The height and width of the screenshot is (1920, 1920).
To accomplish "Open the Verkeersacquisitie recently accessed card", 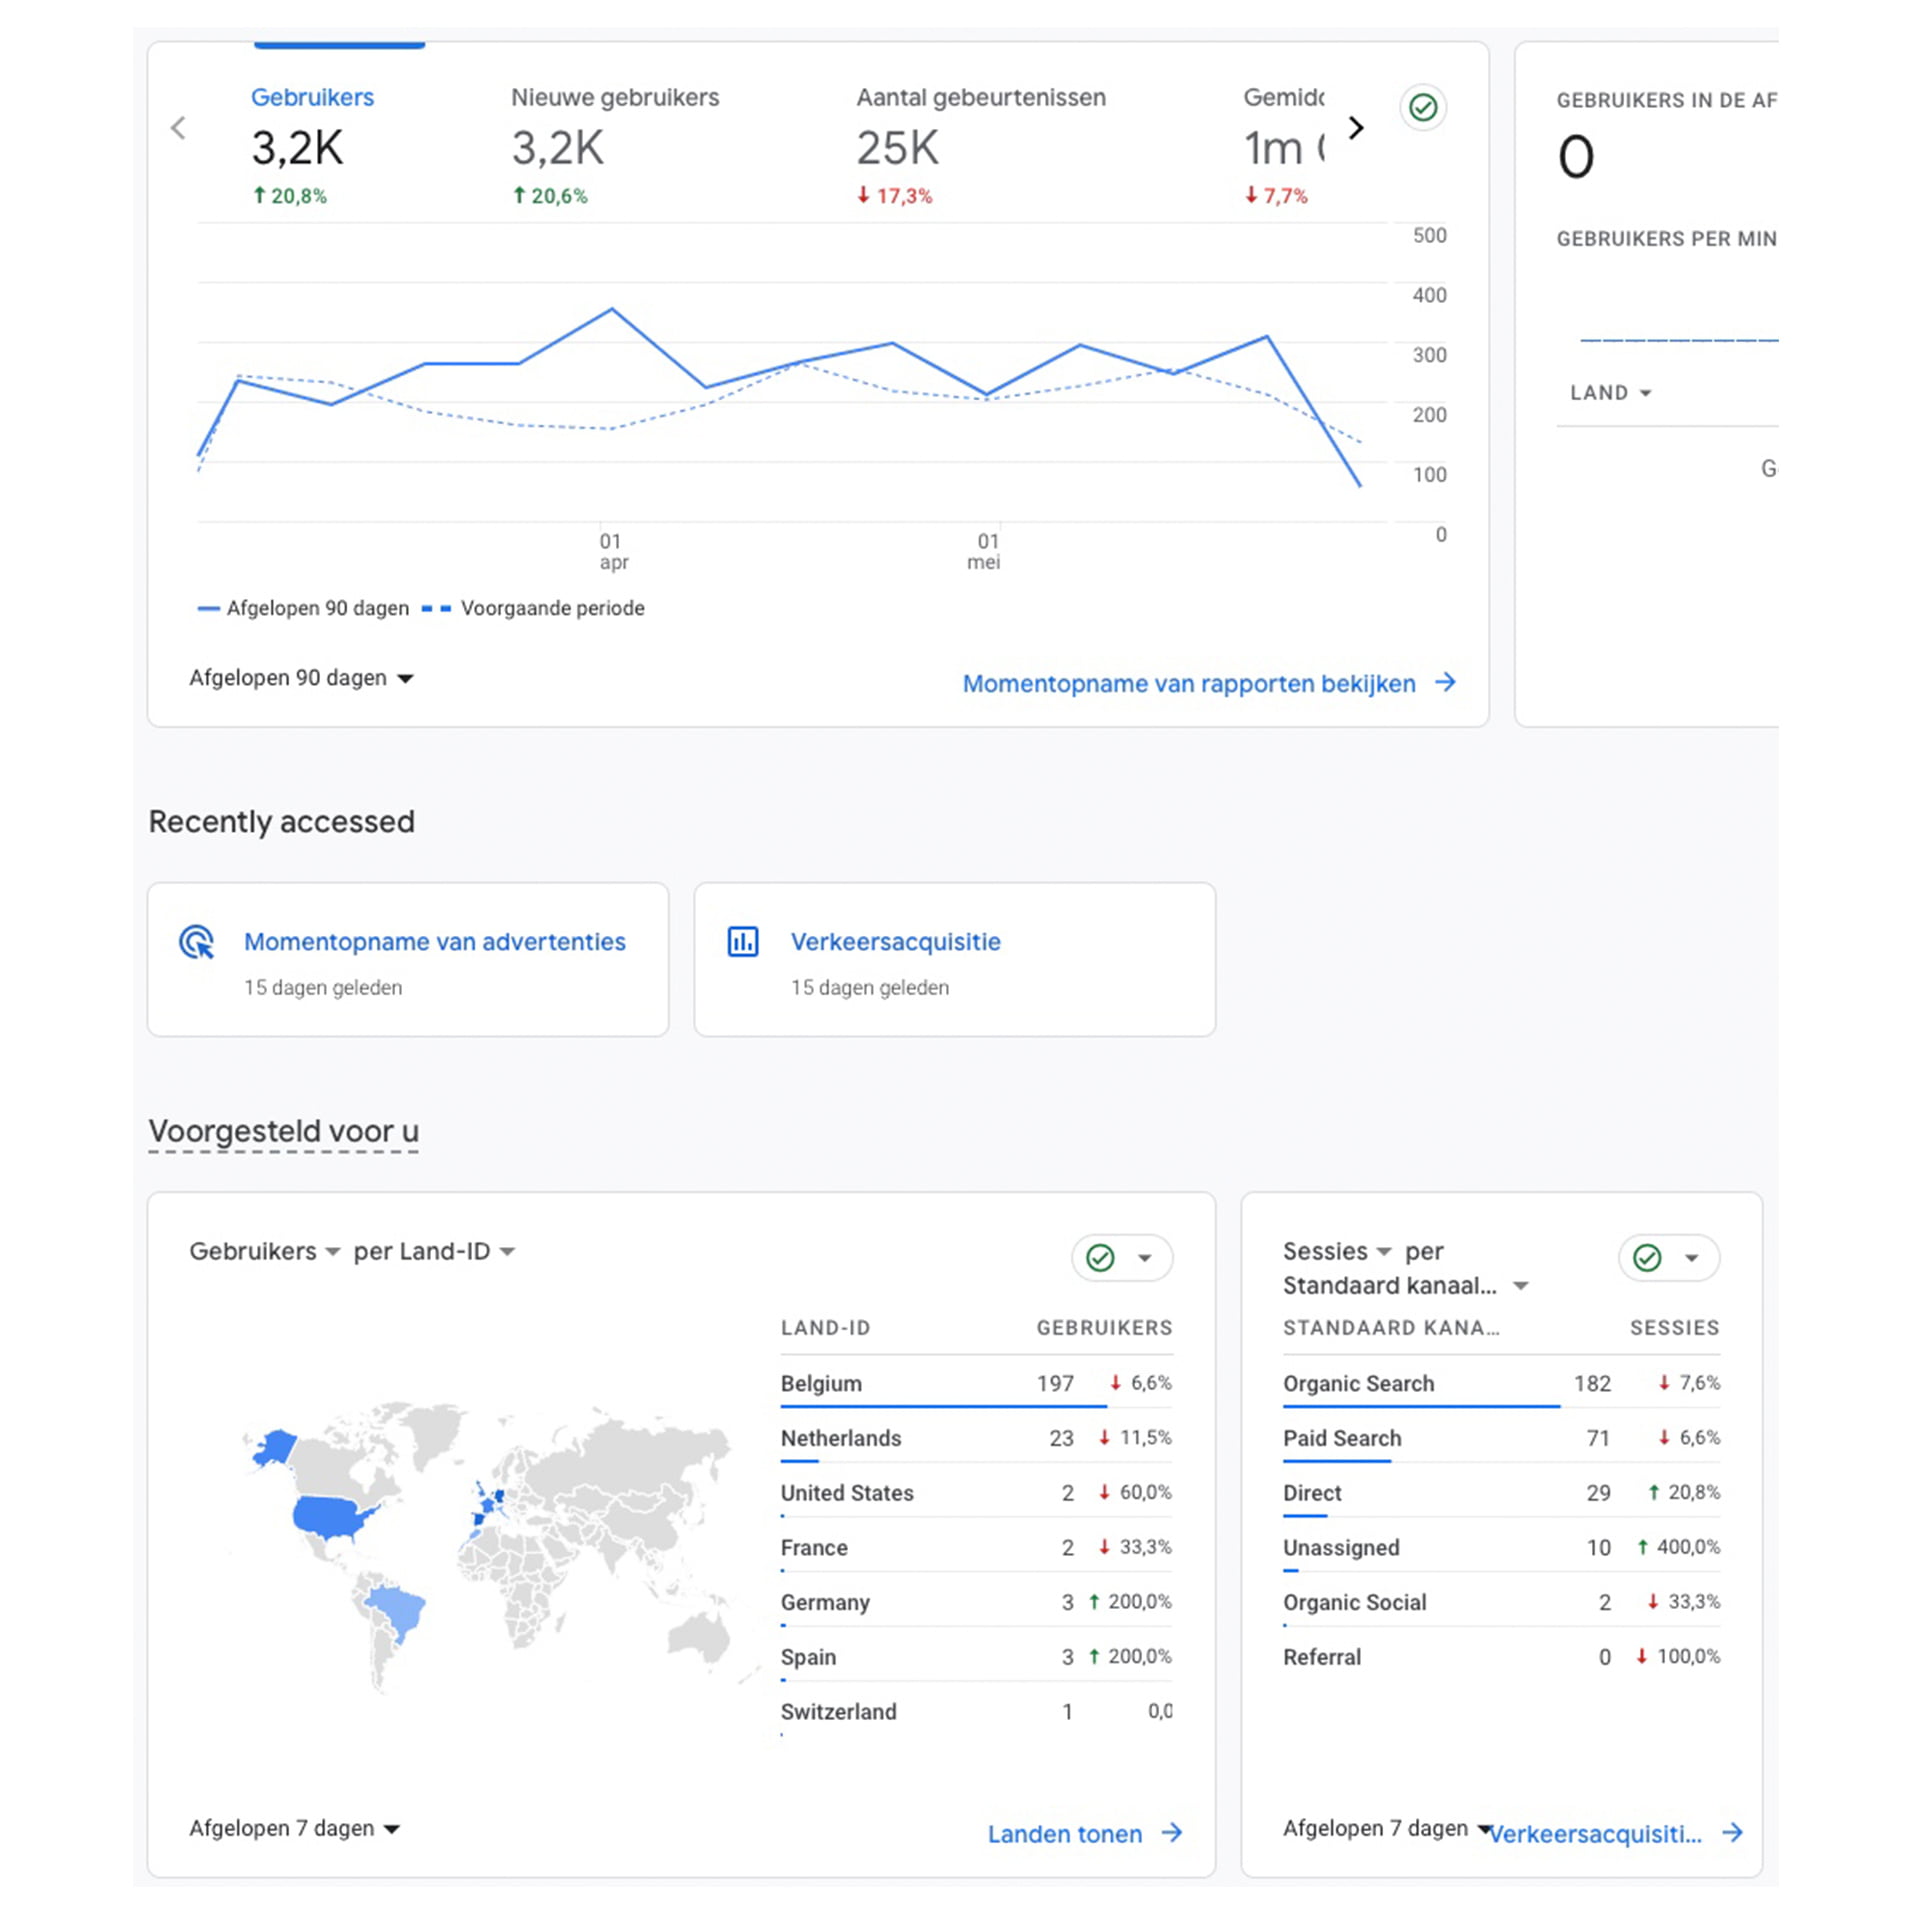I will [x=955, y=959].
